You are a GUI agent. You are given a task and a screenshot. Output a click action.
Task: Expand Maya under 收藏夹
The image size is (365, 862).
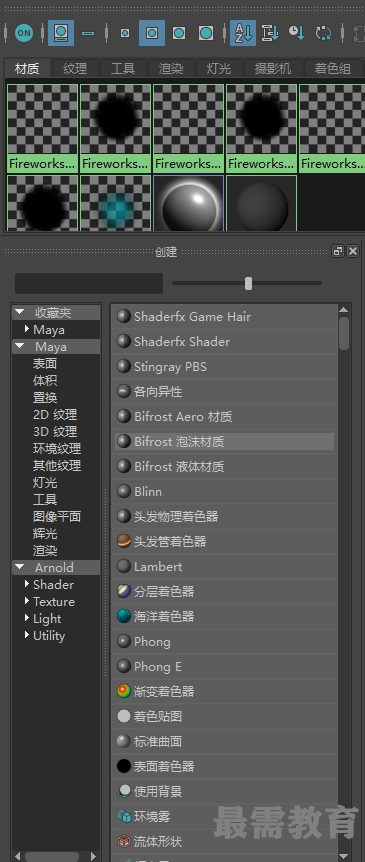pyautogui.click(x=27, y=329)
